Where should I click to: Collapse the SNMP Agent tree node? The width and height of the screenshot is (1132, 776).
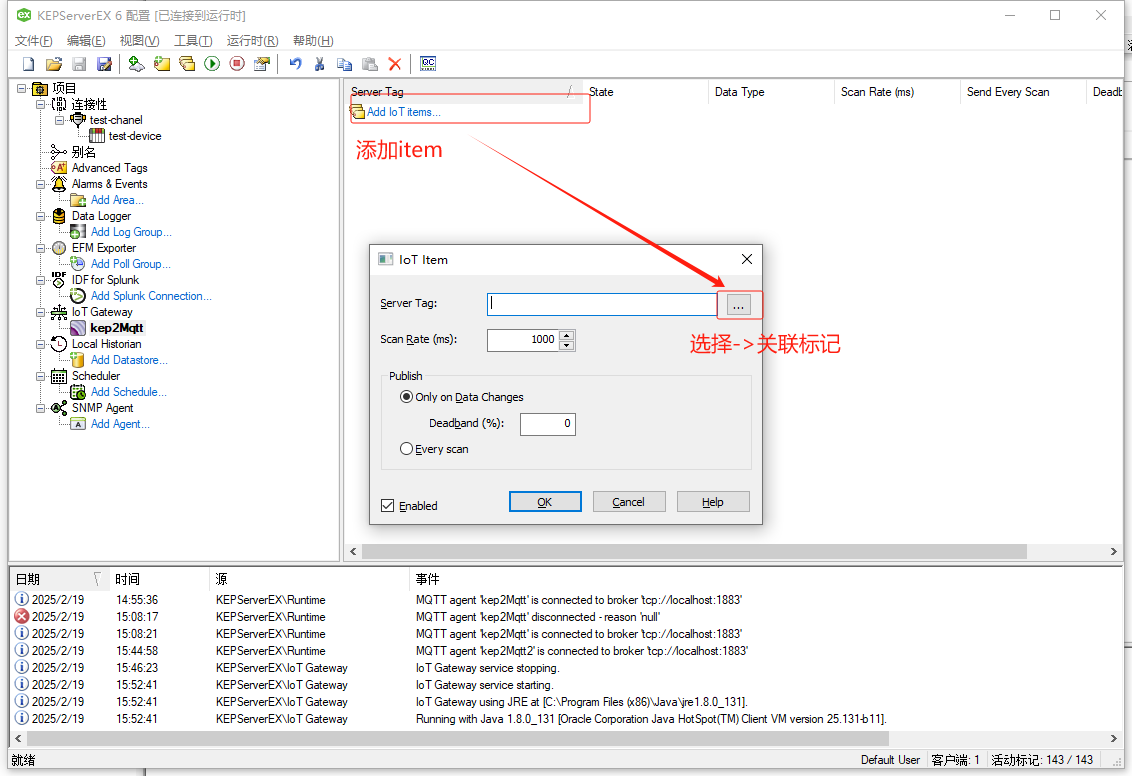tap(40, 408)
